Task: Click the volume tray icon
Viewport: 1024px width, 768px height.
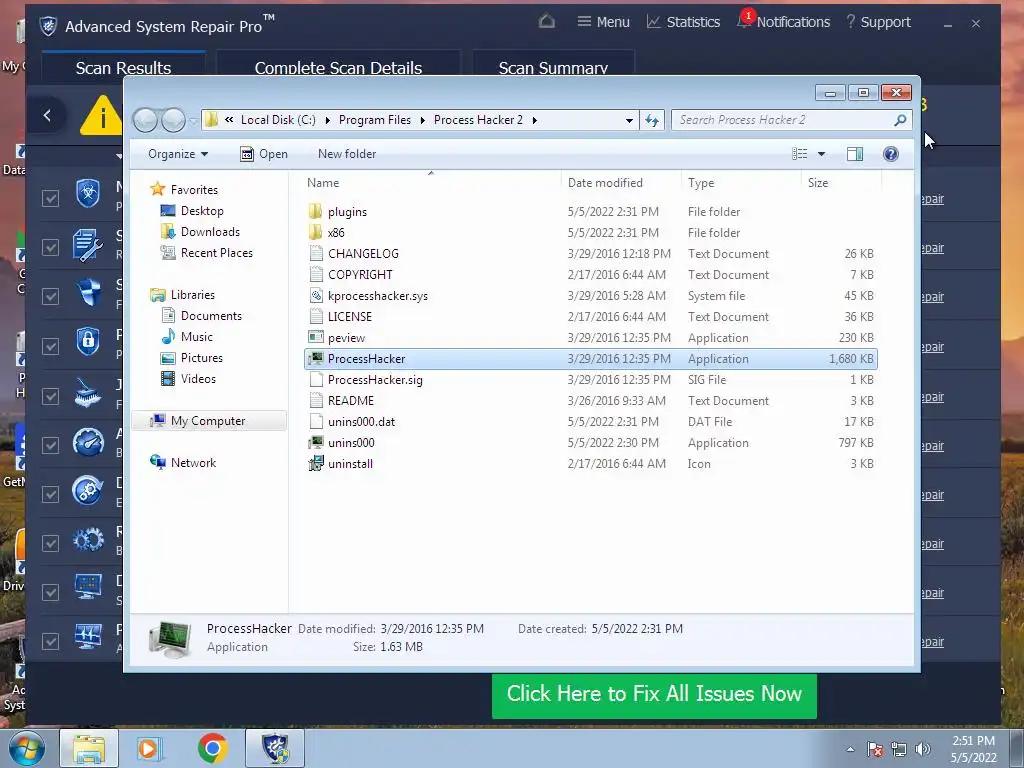Action: click(923, 749)
